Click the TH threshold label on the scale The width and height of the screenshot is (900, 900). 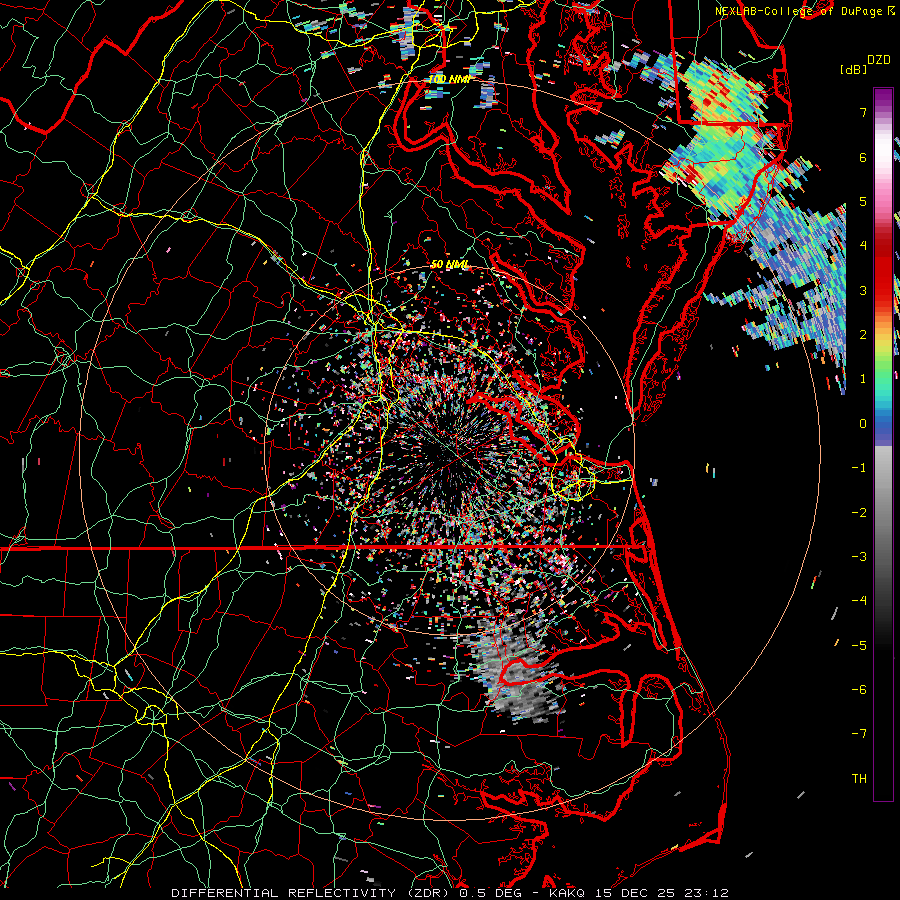[x=859, y=779]
